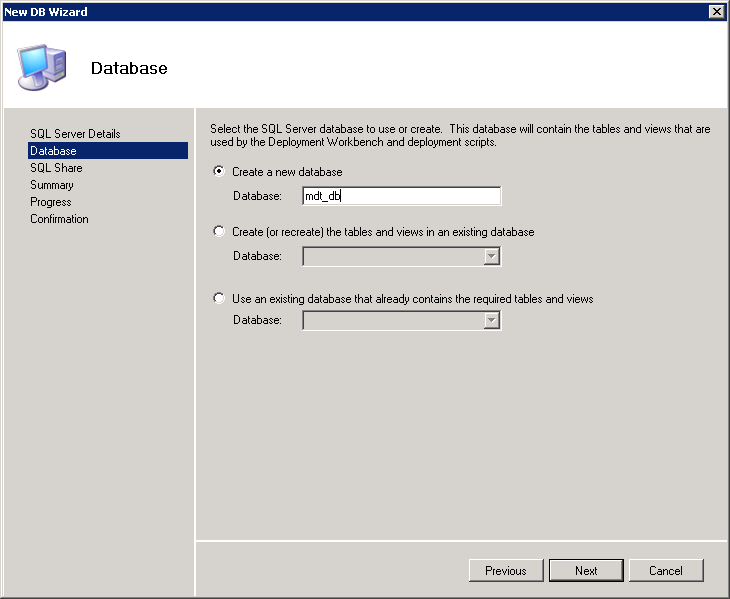This screenshot has width=730, height=599.
Task: Open the SQL Share wizard step
Action: click(x=56, y=168)
